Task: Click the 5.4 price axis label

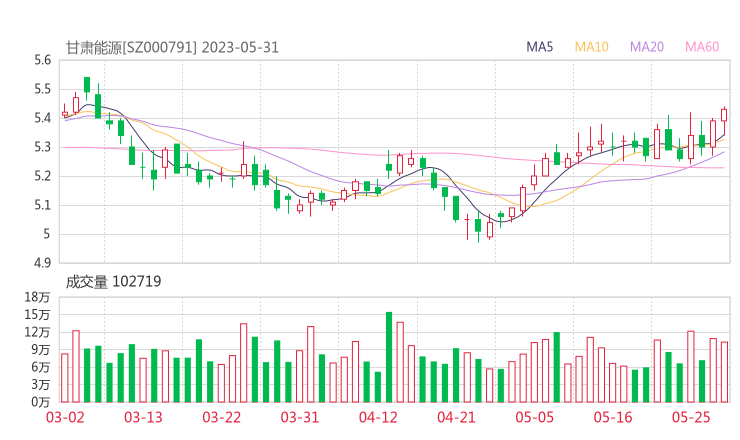Action: pos(42,118)
